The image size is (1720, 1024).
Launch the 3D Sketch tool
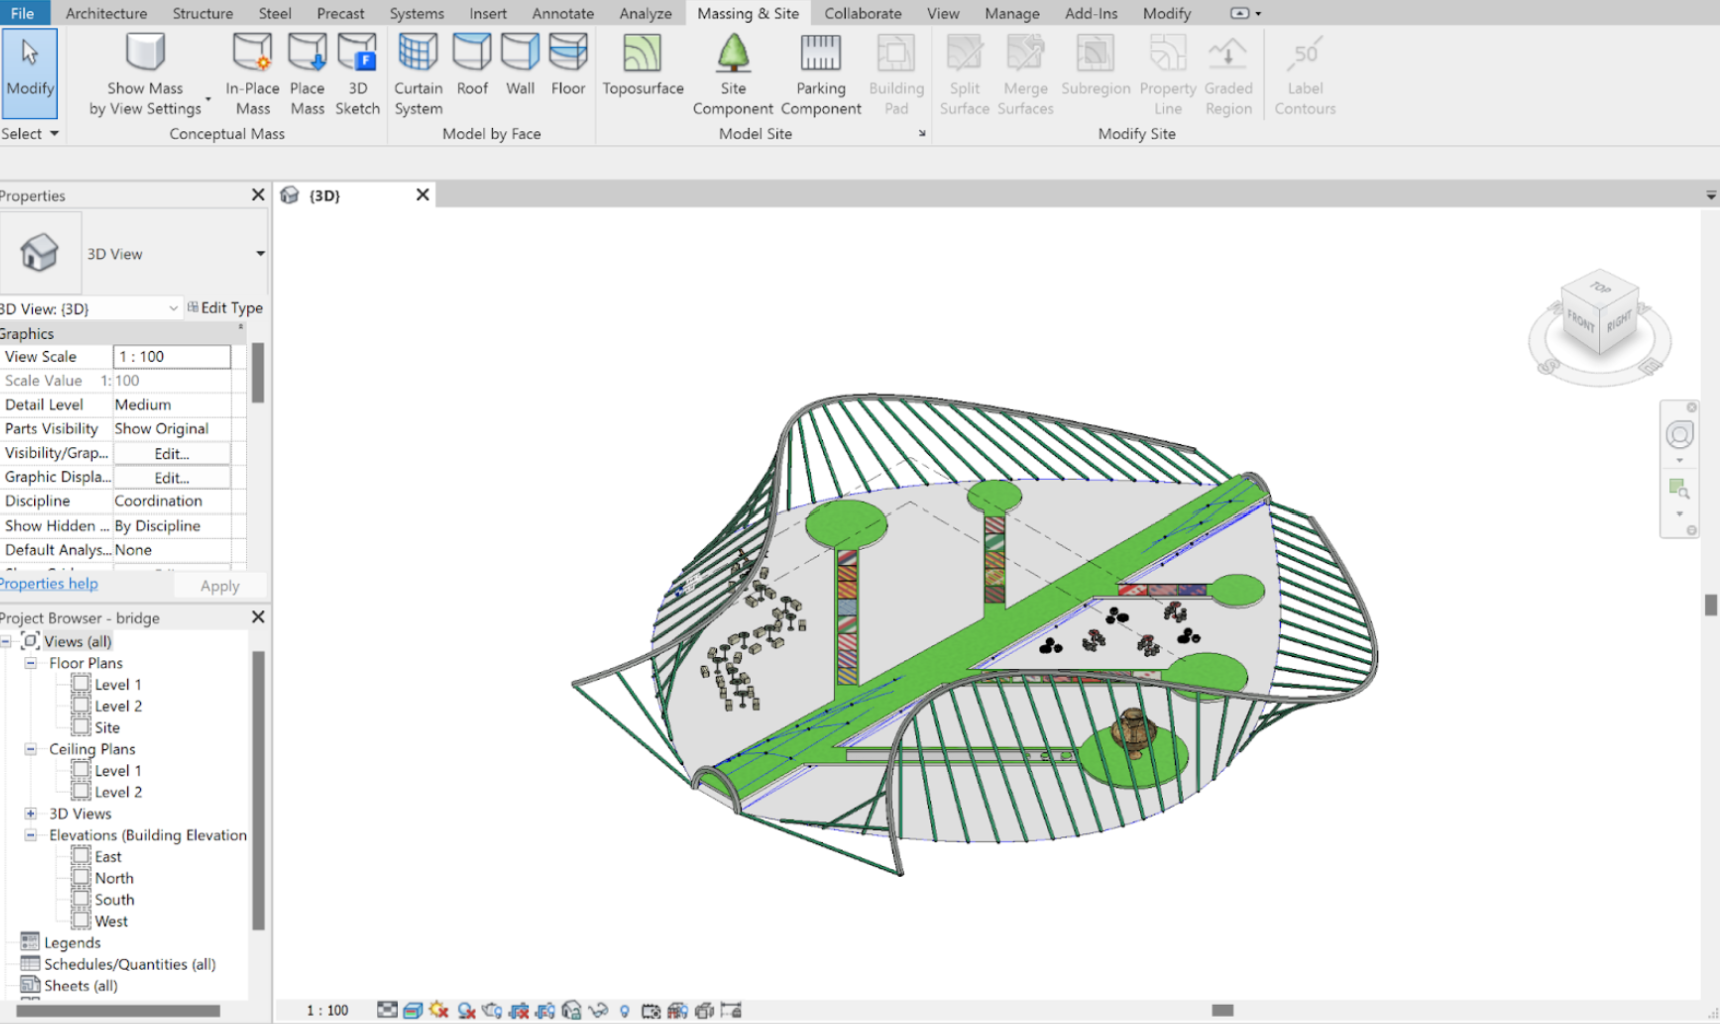pyautogui.click(x=357, y=75)
